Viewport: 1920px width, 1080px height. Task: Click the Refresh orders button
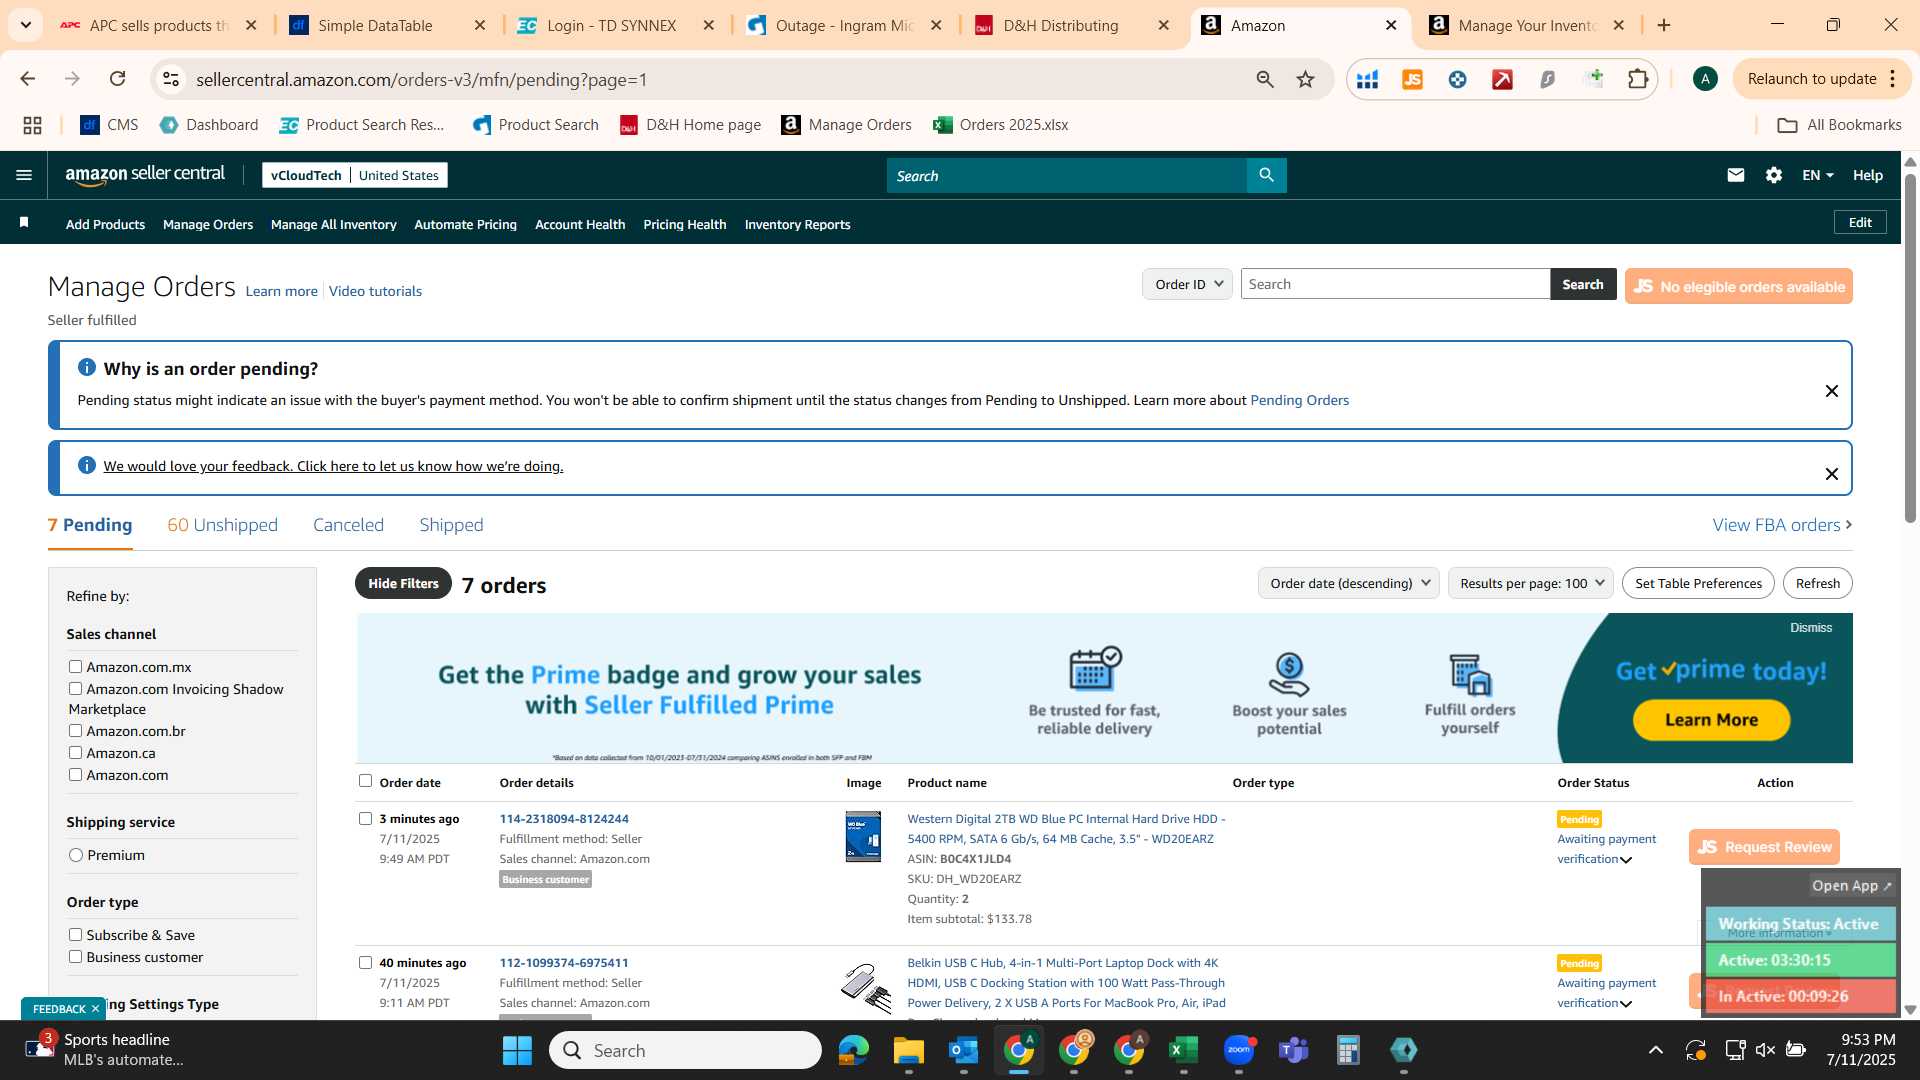pos(1817,583)
